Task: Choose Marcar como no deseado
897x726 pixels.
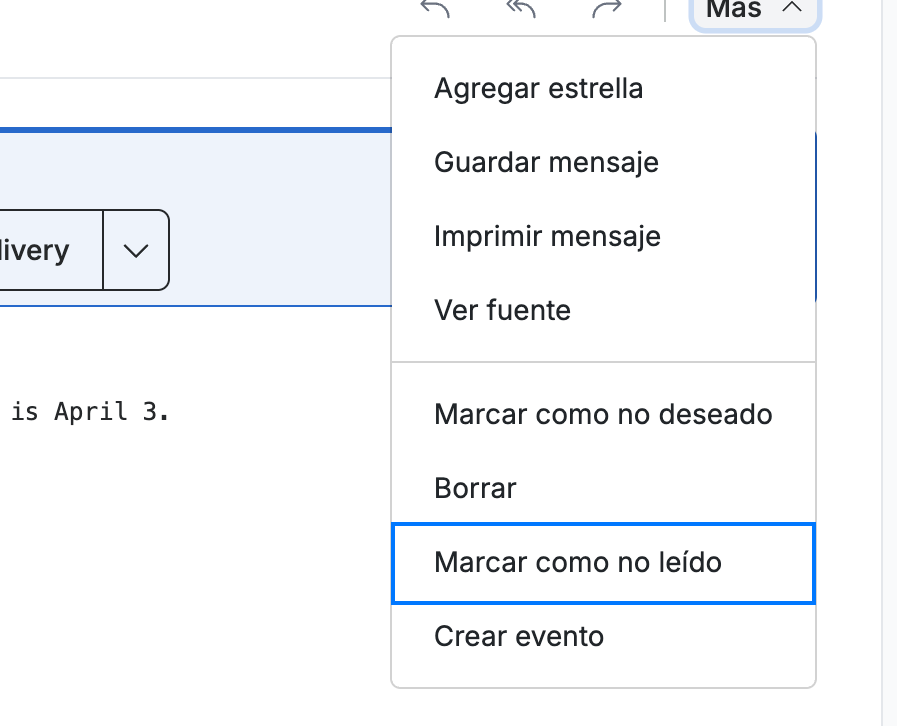Action: [604, 414]
